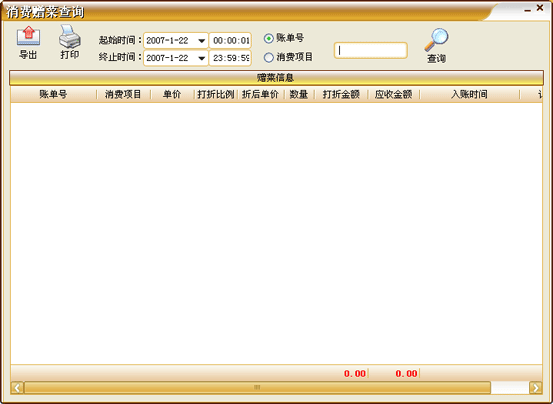Click the end time 23:59:59 field
This screenshot has width=553, height=404.
tap(230, 58)
